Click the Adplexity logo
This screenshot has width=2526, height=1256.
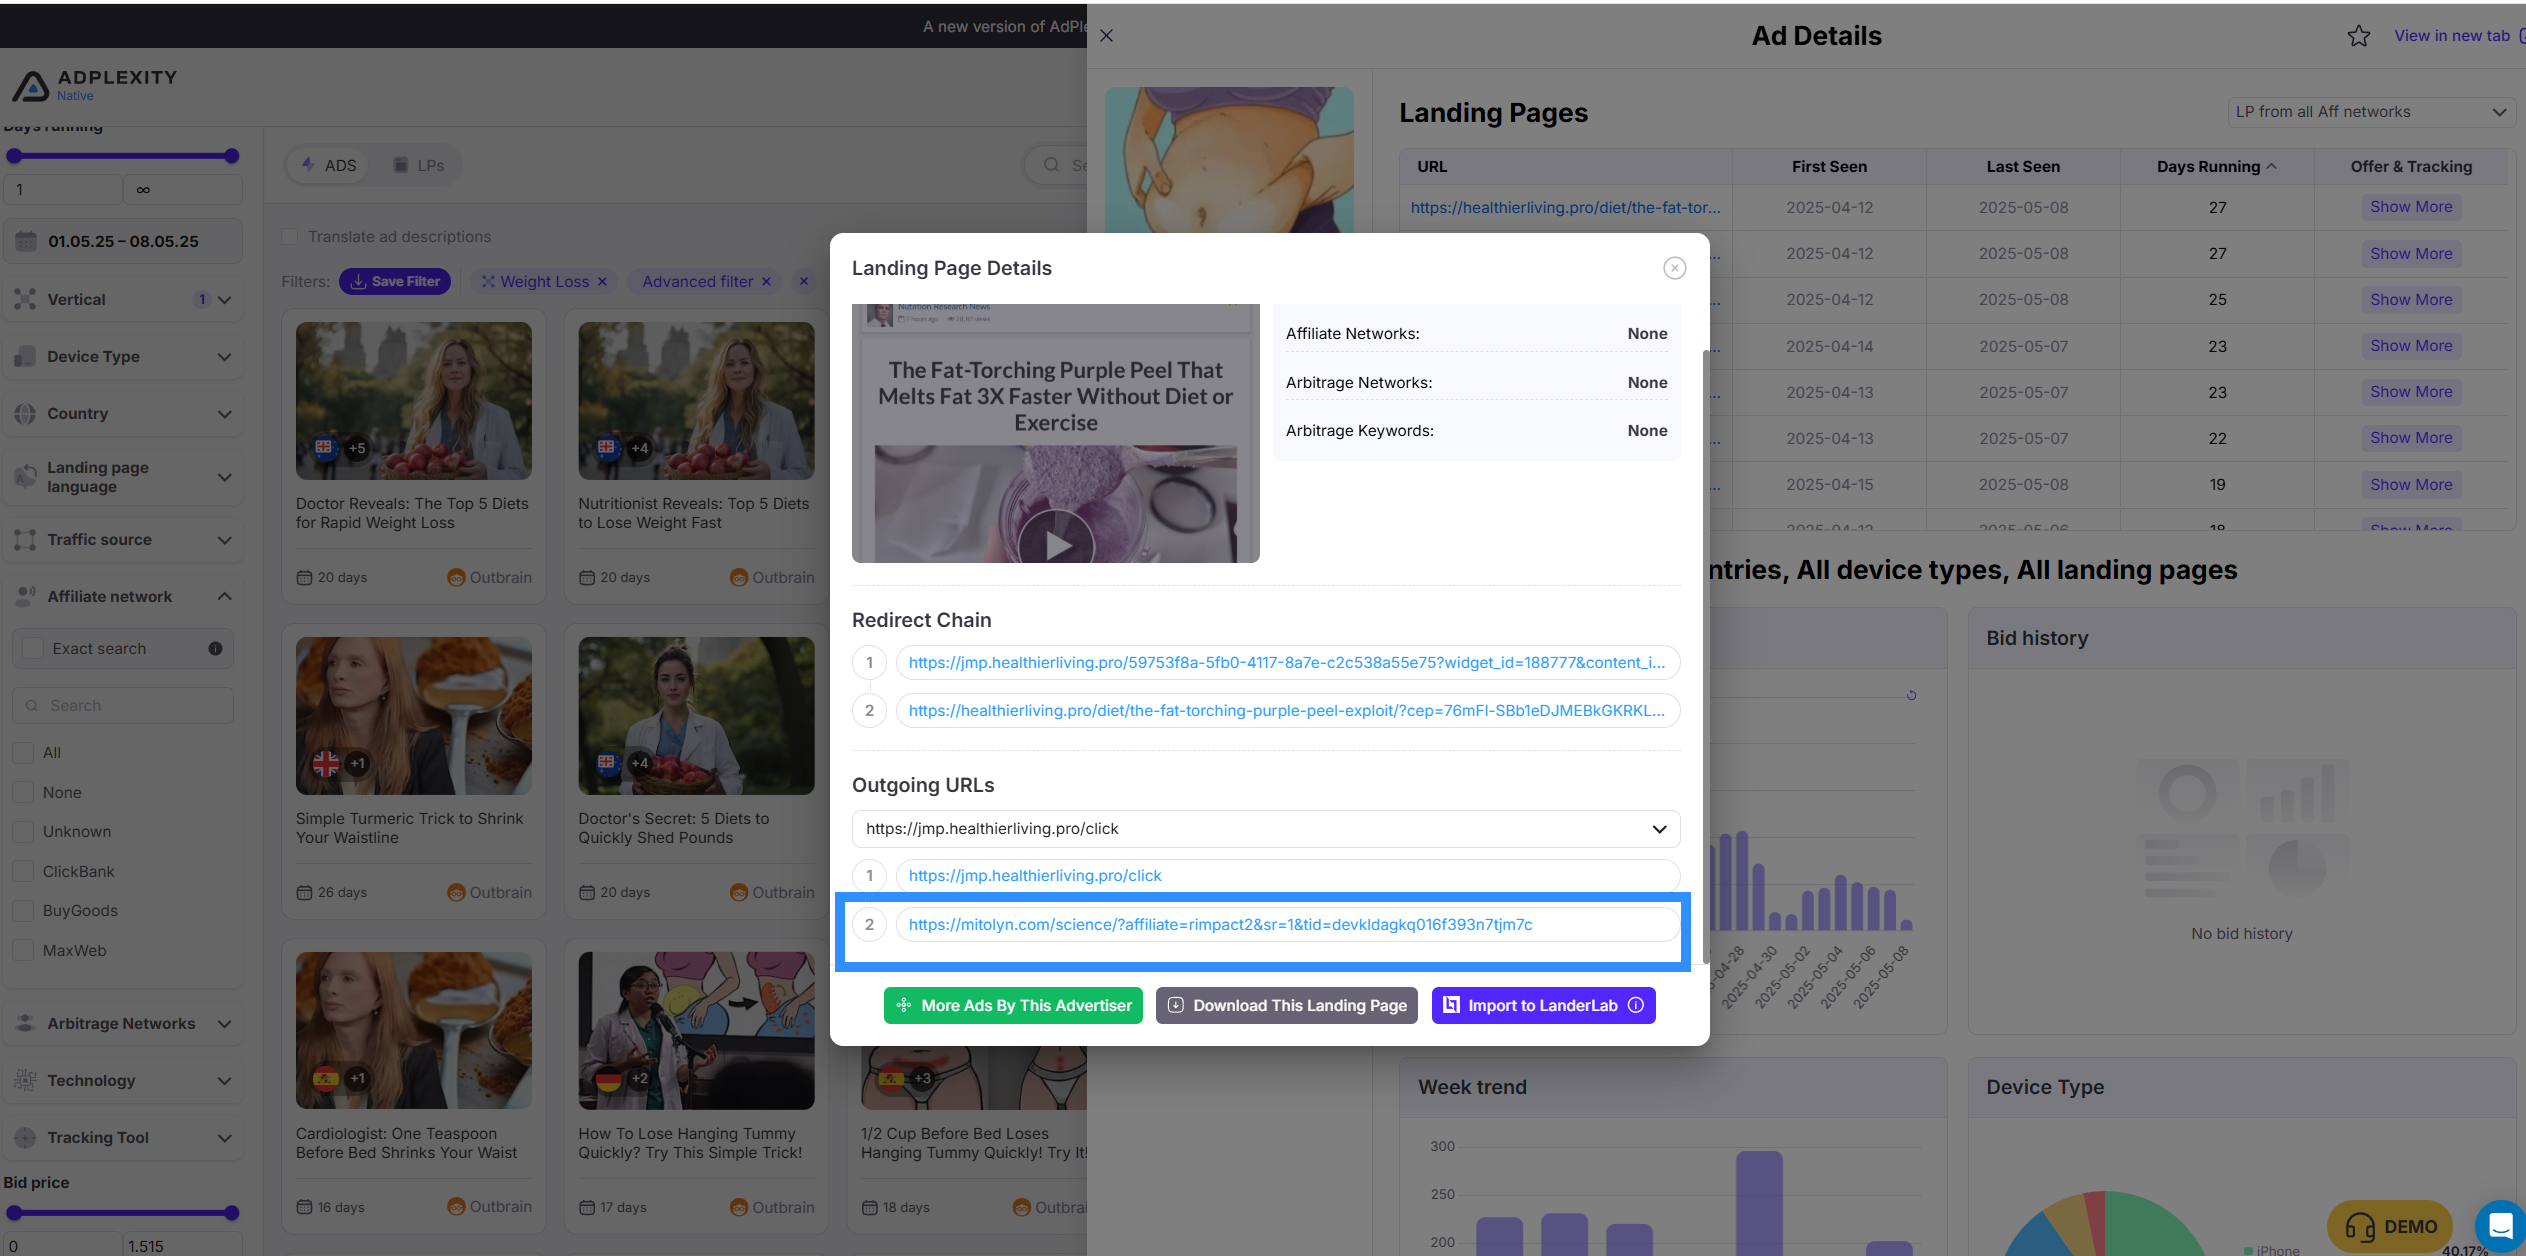94,85
